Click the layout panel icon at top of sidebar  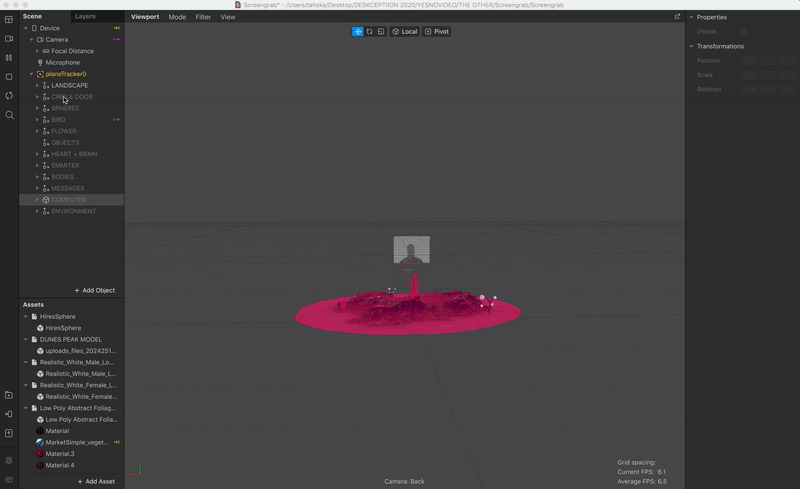click(x=9, y=19)
